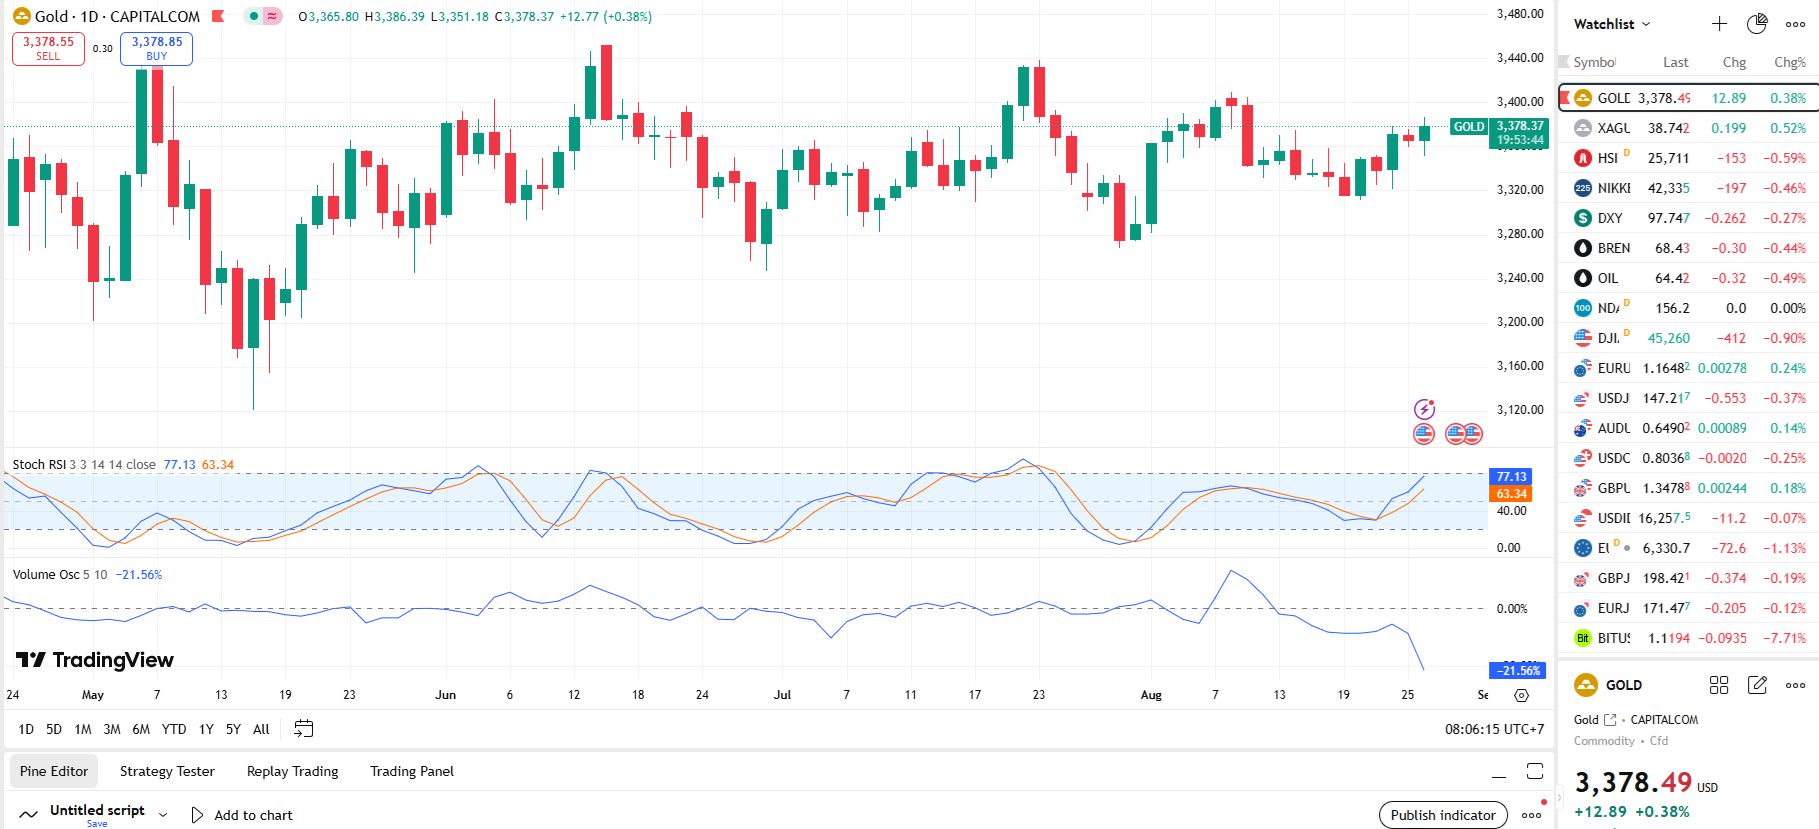Screen dimensions: 1819x829
Task: Open the GOLD details grid view icon
Action: coord(1719,685)
